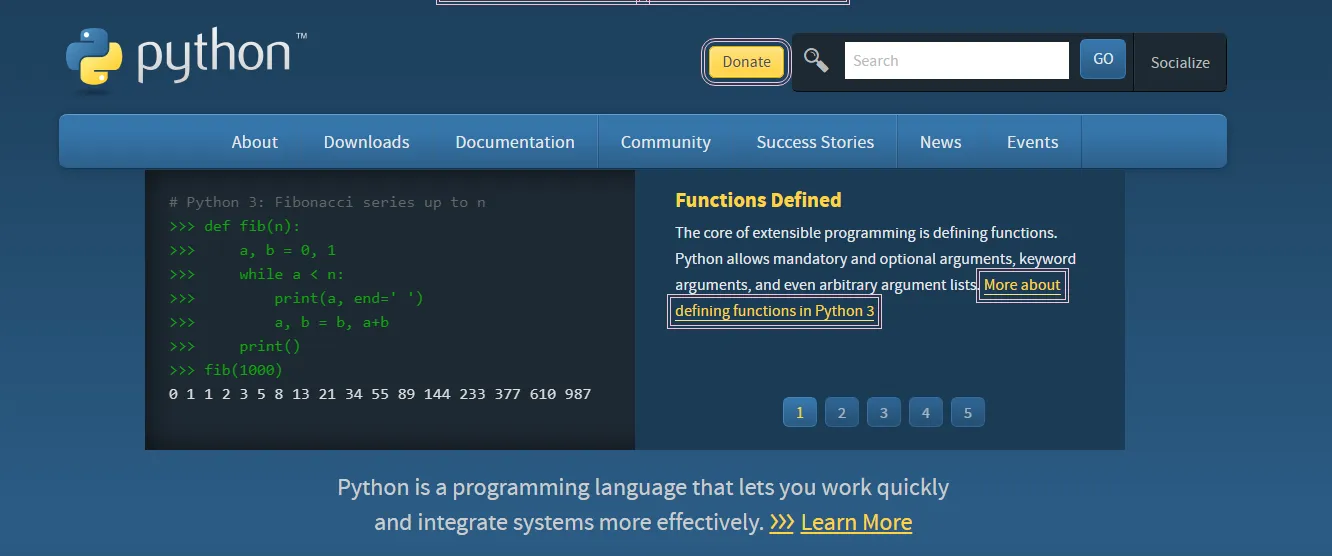Switch to carousel slide 5
This screenshot has height=556, width=1332.
[x=968, y=412]
